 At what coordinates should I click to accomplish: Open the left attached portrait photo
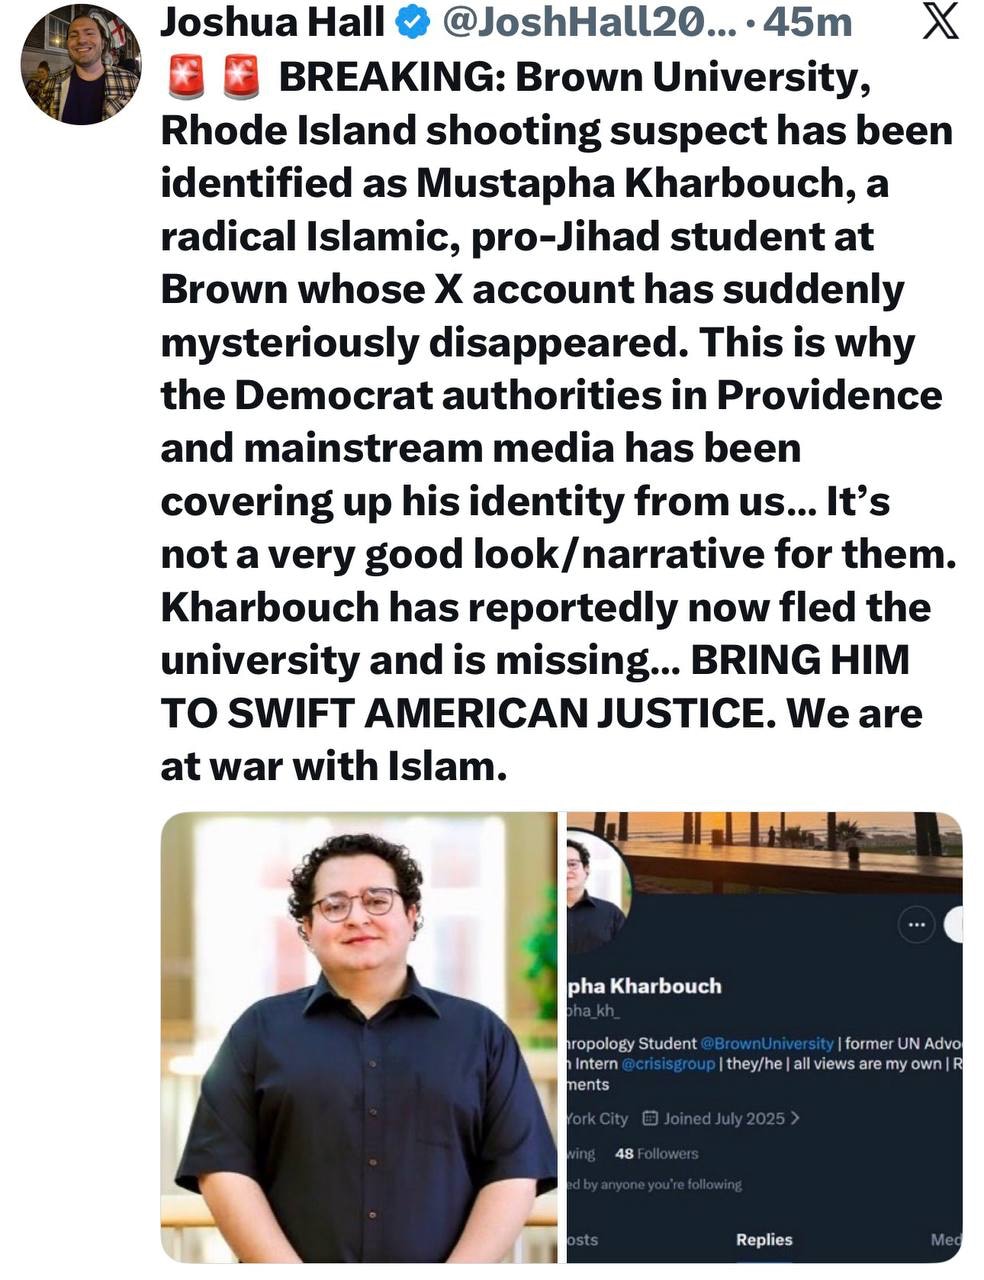(x=359, y=1037)
